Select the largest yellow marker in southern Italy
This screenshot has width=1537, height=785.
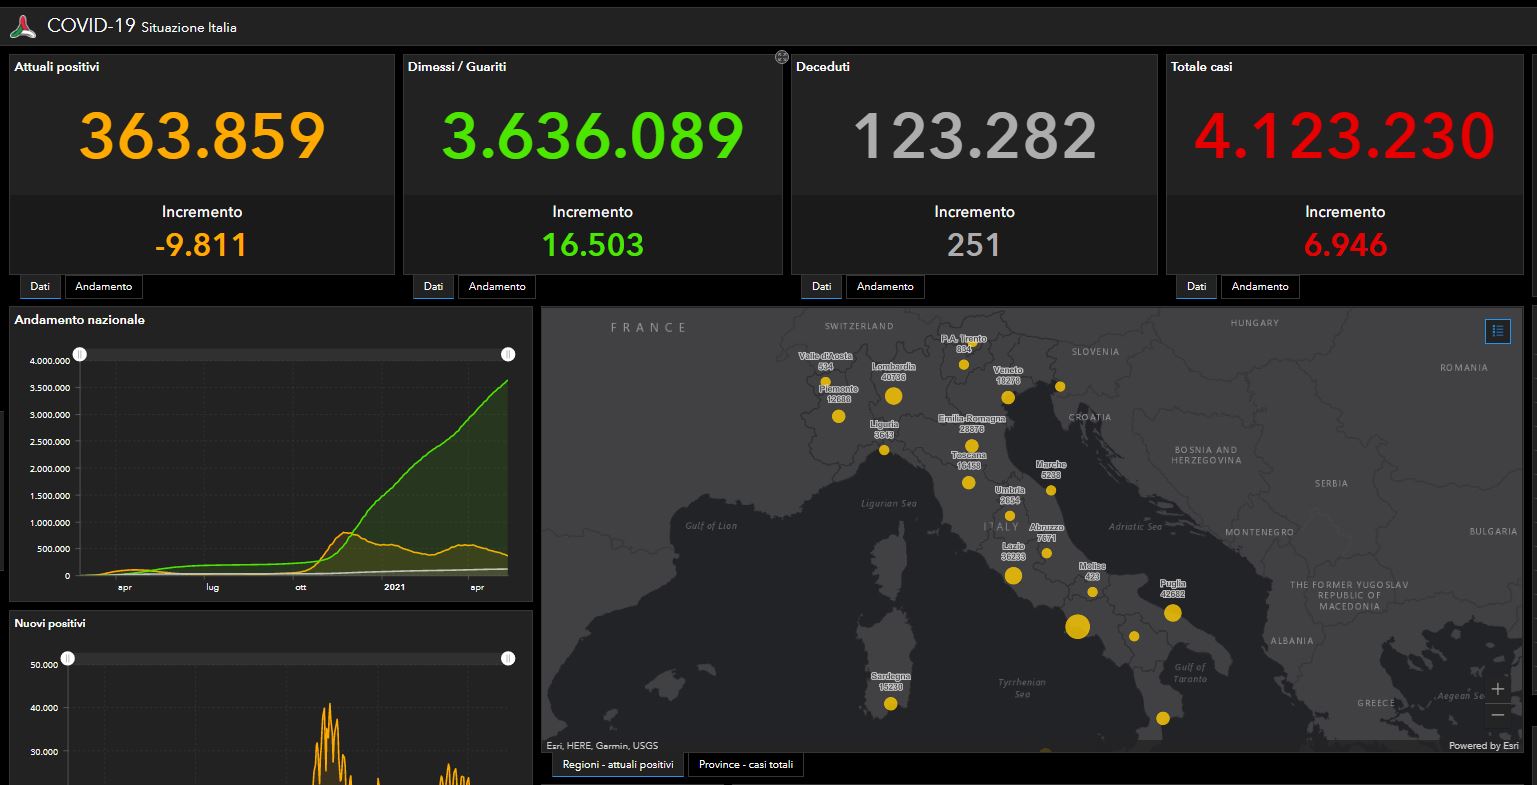tap(1077, 627)
